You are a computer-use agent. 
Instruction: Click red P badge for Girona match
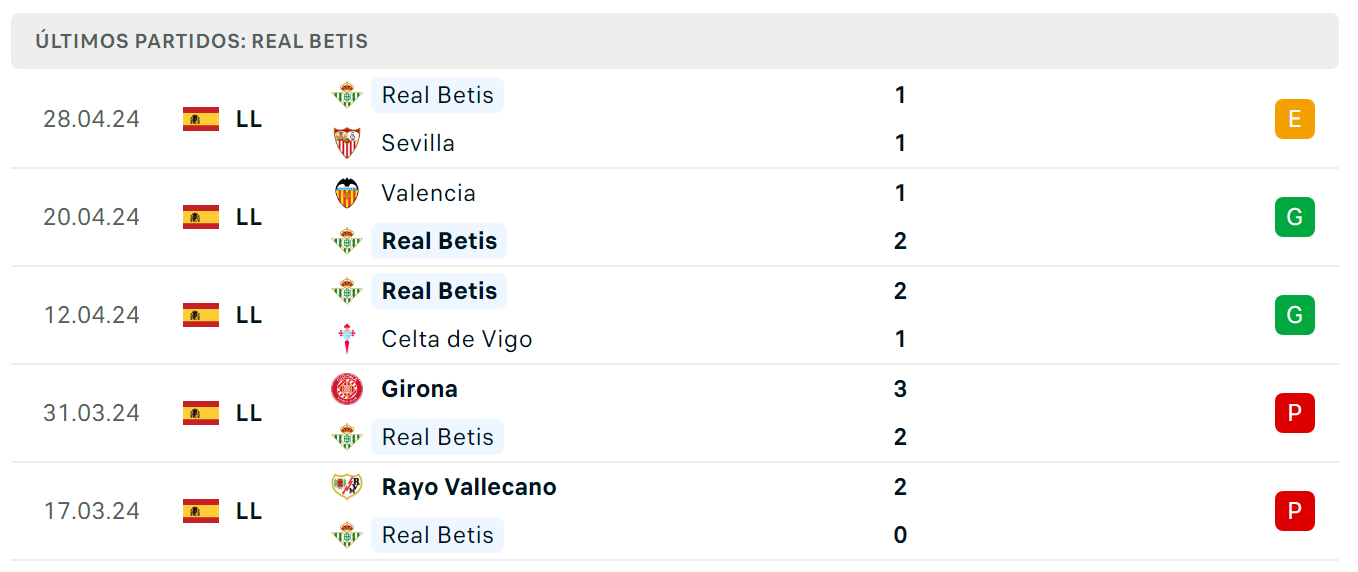coord(1295,413)
